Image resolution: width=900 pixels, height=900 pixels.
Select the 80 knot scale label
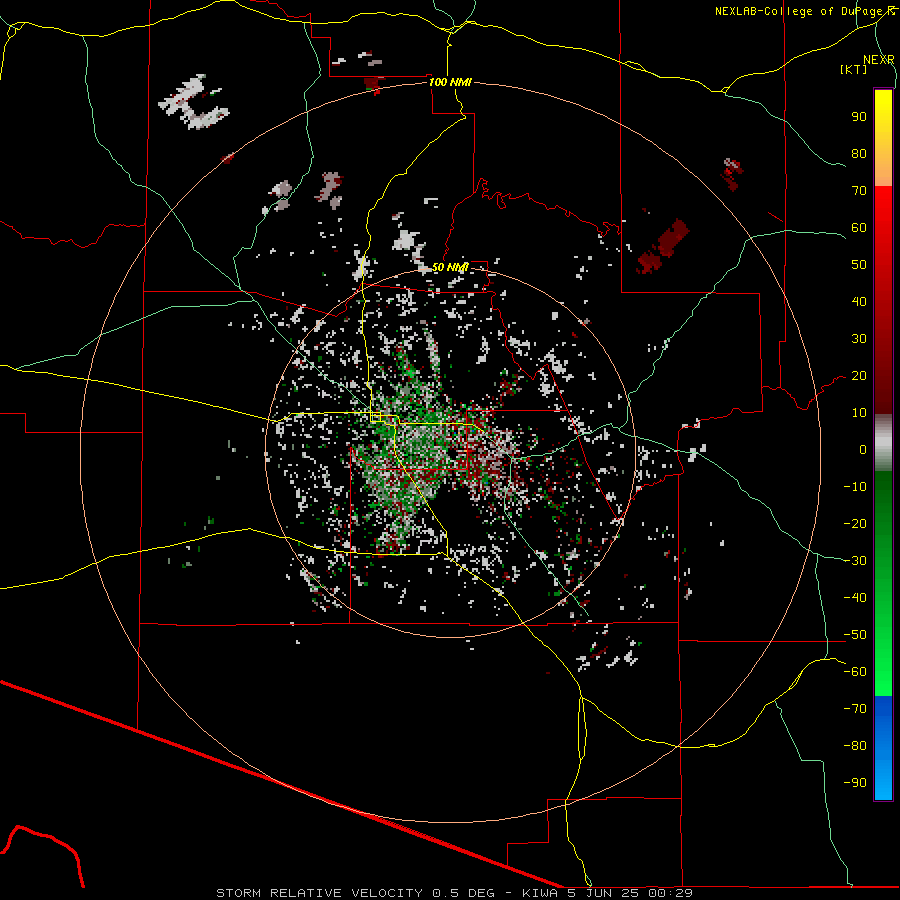click(859, 153)
